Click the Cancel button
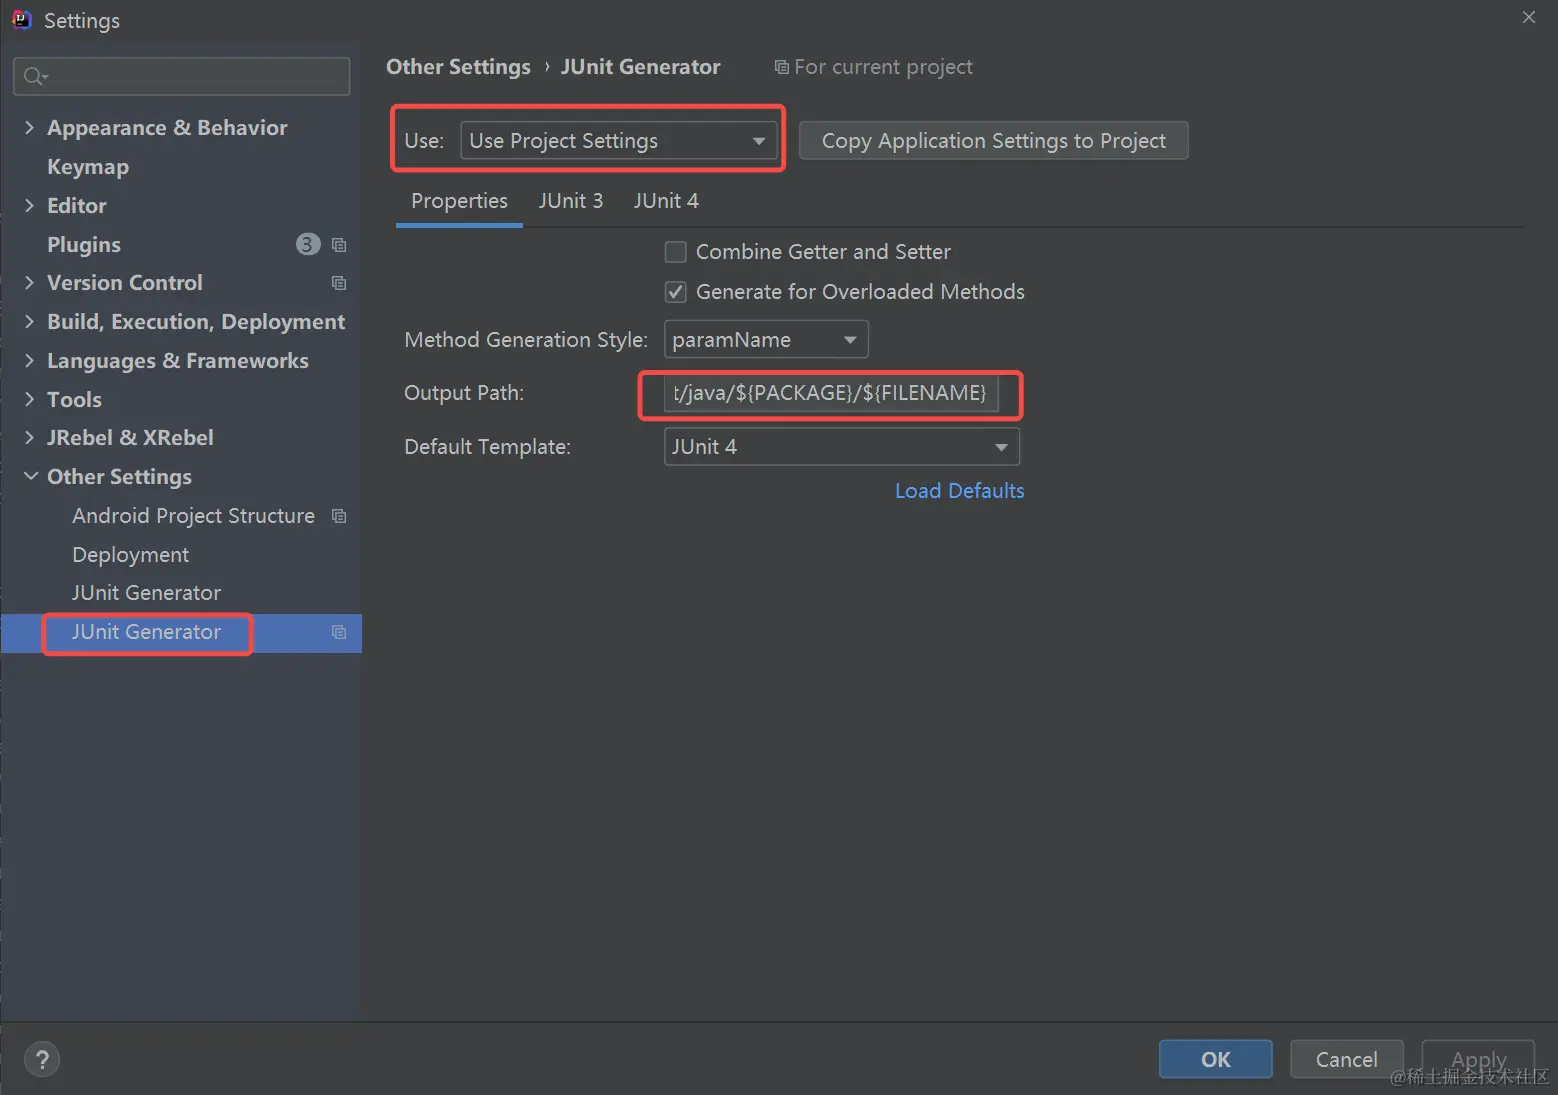Image resolution: width=1558 pixels, height=1095 pixels. point(1346,1060)
